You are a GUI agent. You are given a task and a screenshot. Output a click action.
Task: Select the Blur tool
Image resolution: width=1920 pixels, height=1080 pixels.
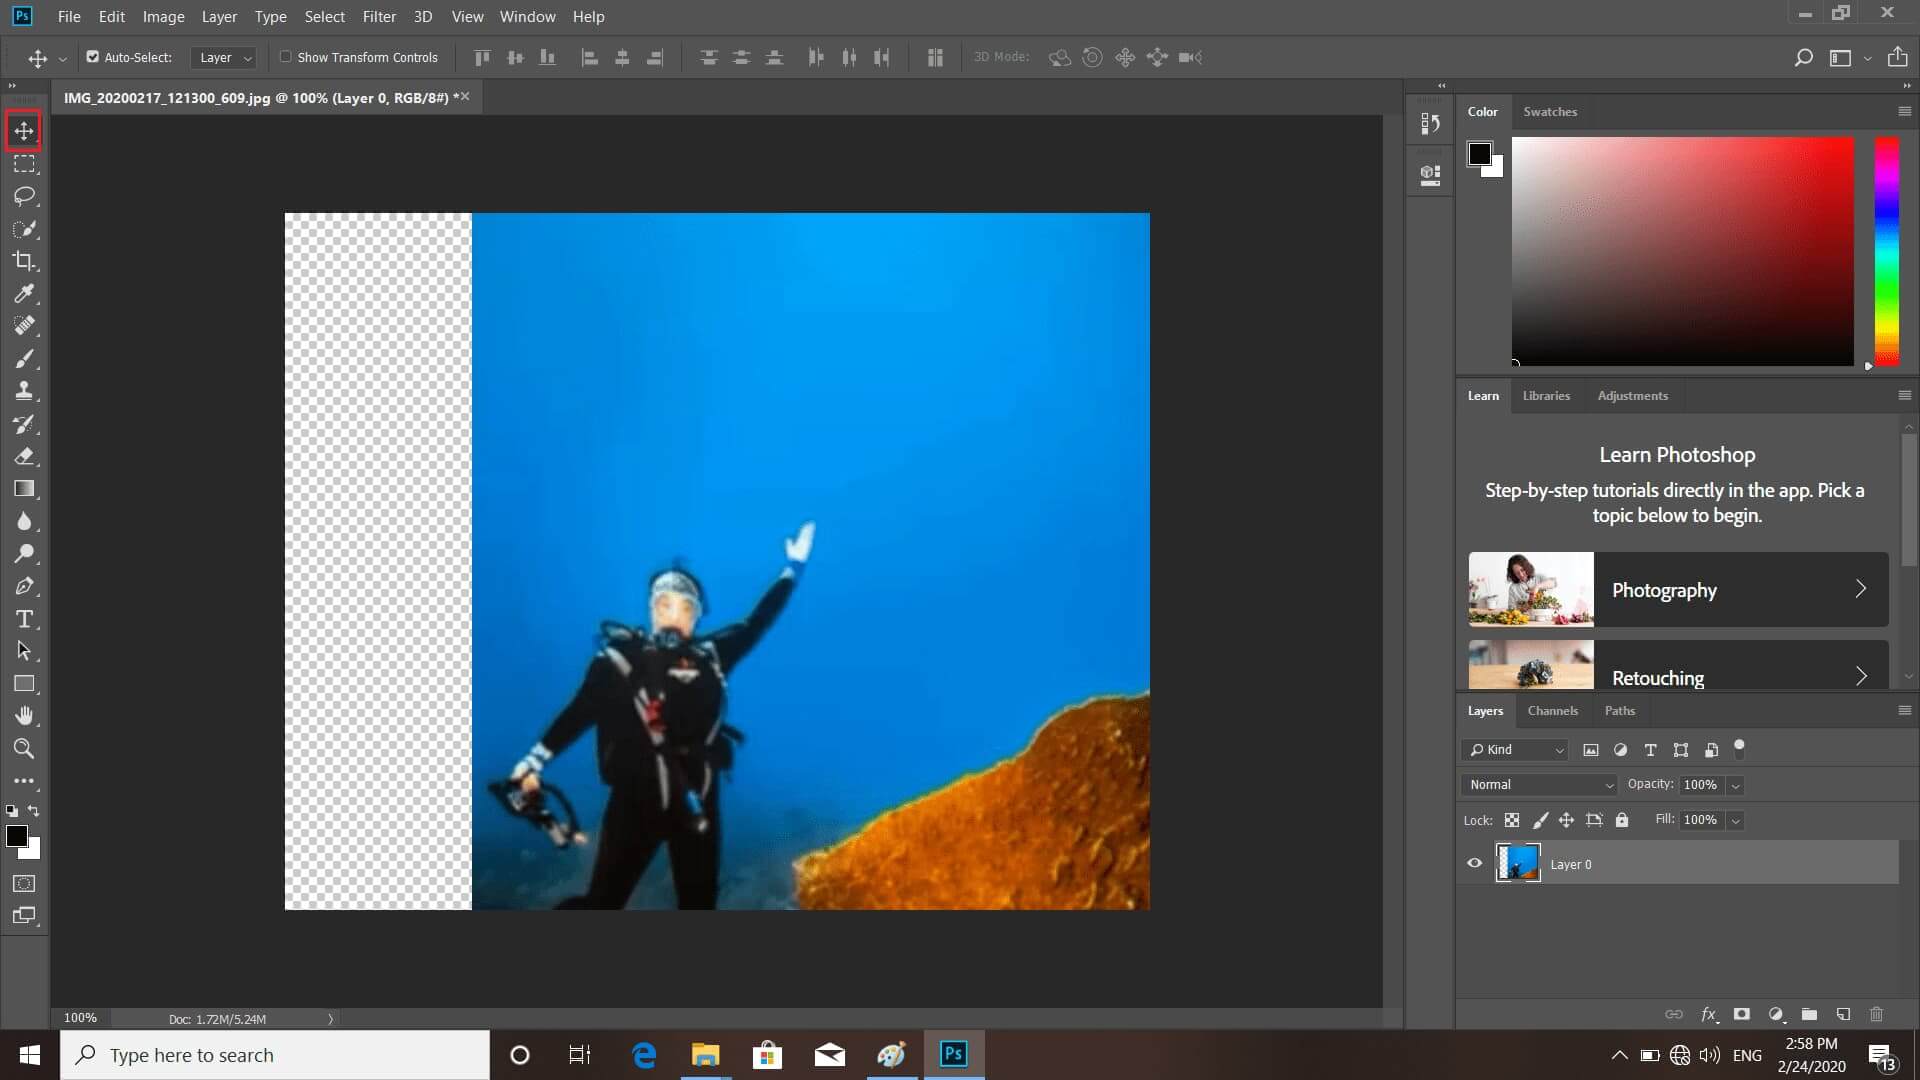point(24,521)
